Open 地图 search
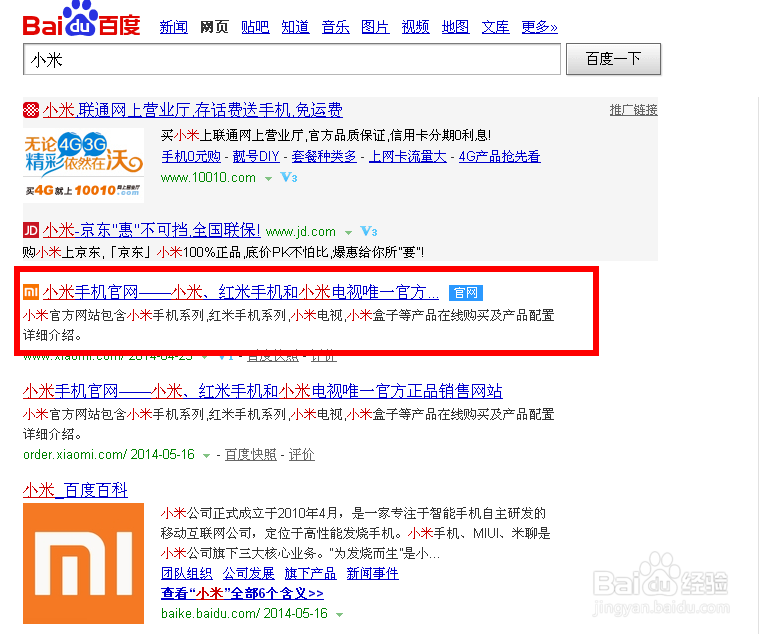The height and width of the screenshot is (634, 773). 456,27
